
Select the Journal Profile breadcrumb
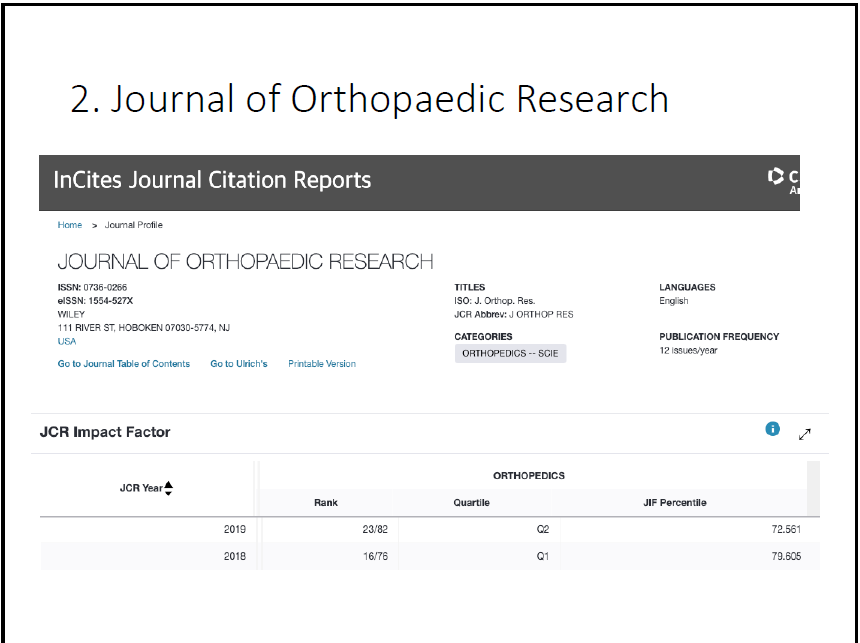[134, 225]
